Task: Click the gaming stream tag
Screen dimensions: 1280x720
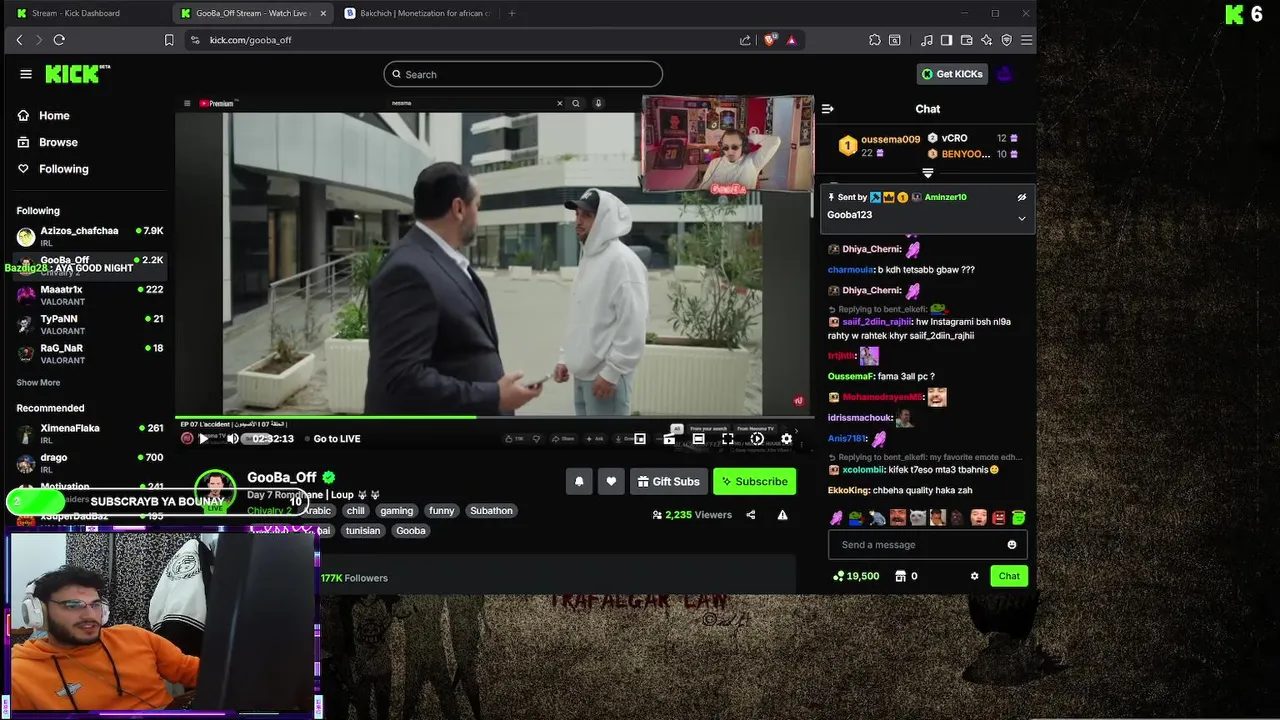Action: click(x=396, y=511)
